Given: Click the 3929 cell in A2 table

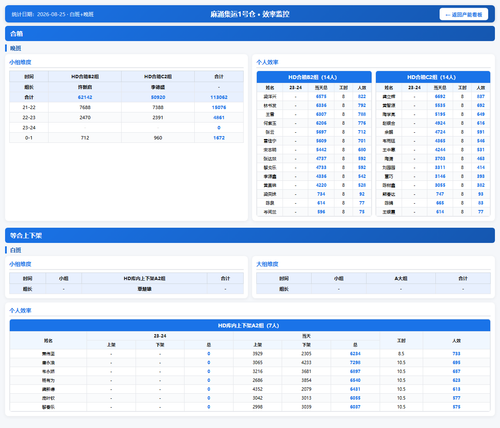Looking at the screenshot, I should 258,354.
